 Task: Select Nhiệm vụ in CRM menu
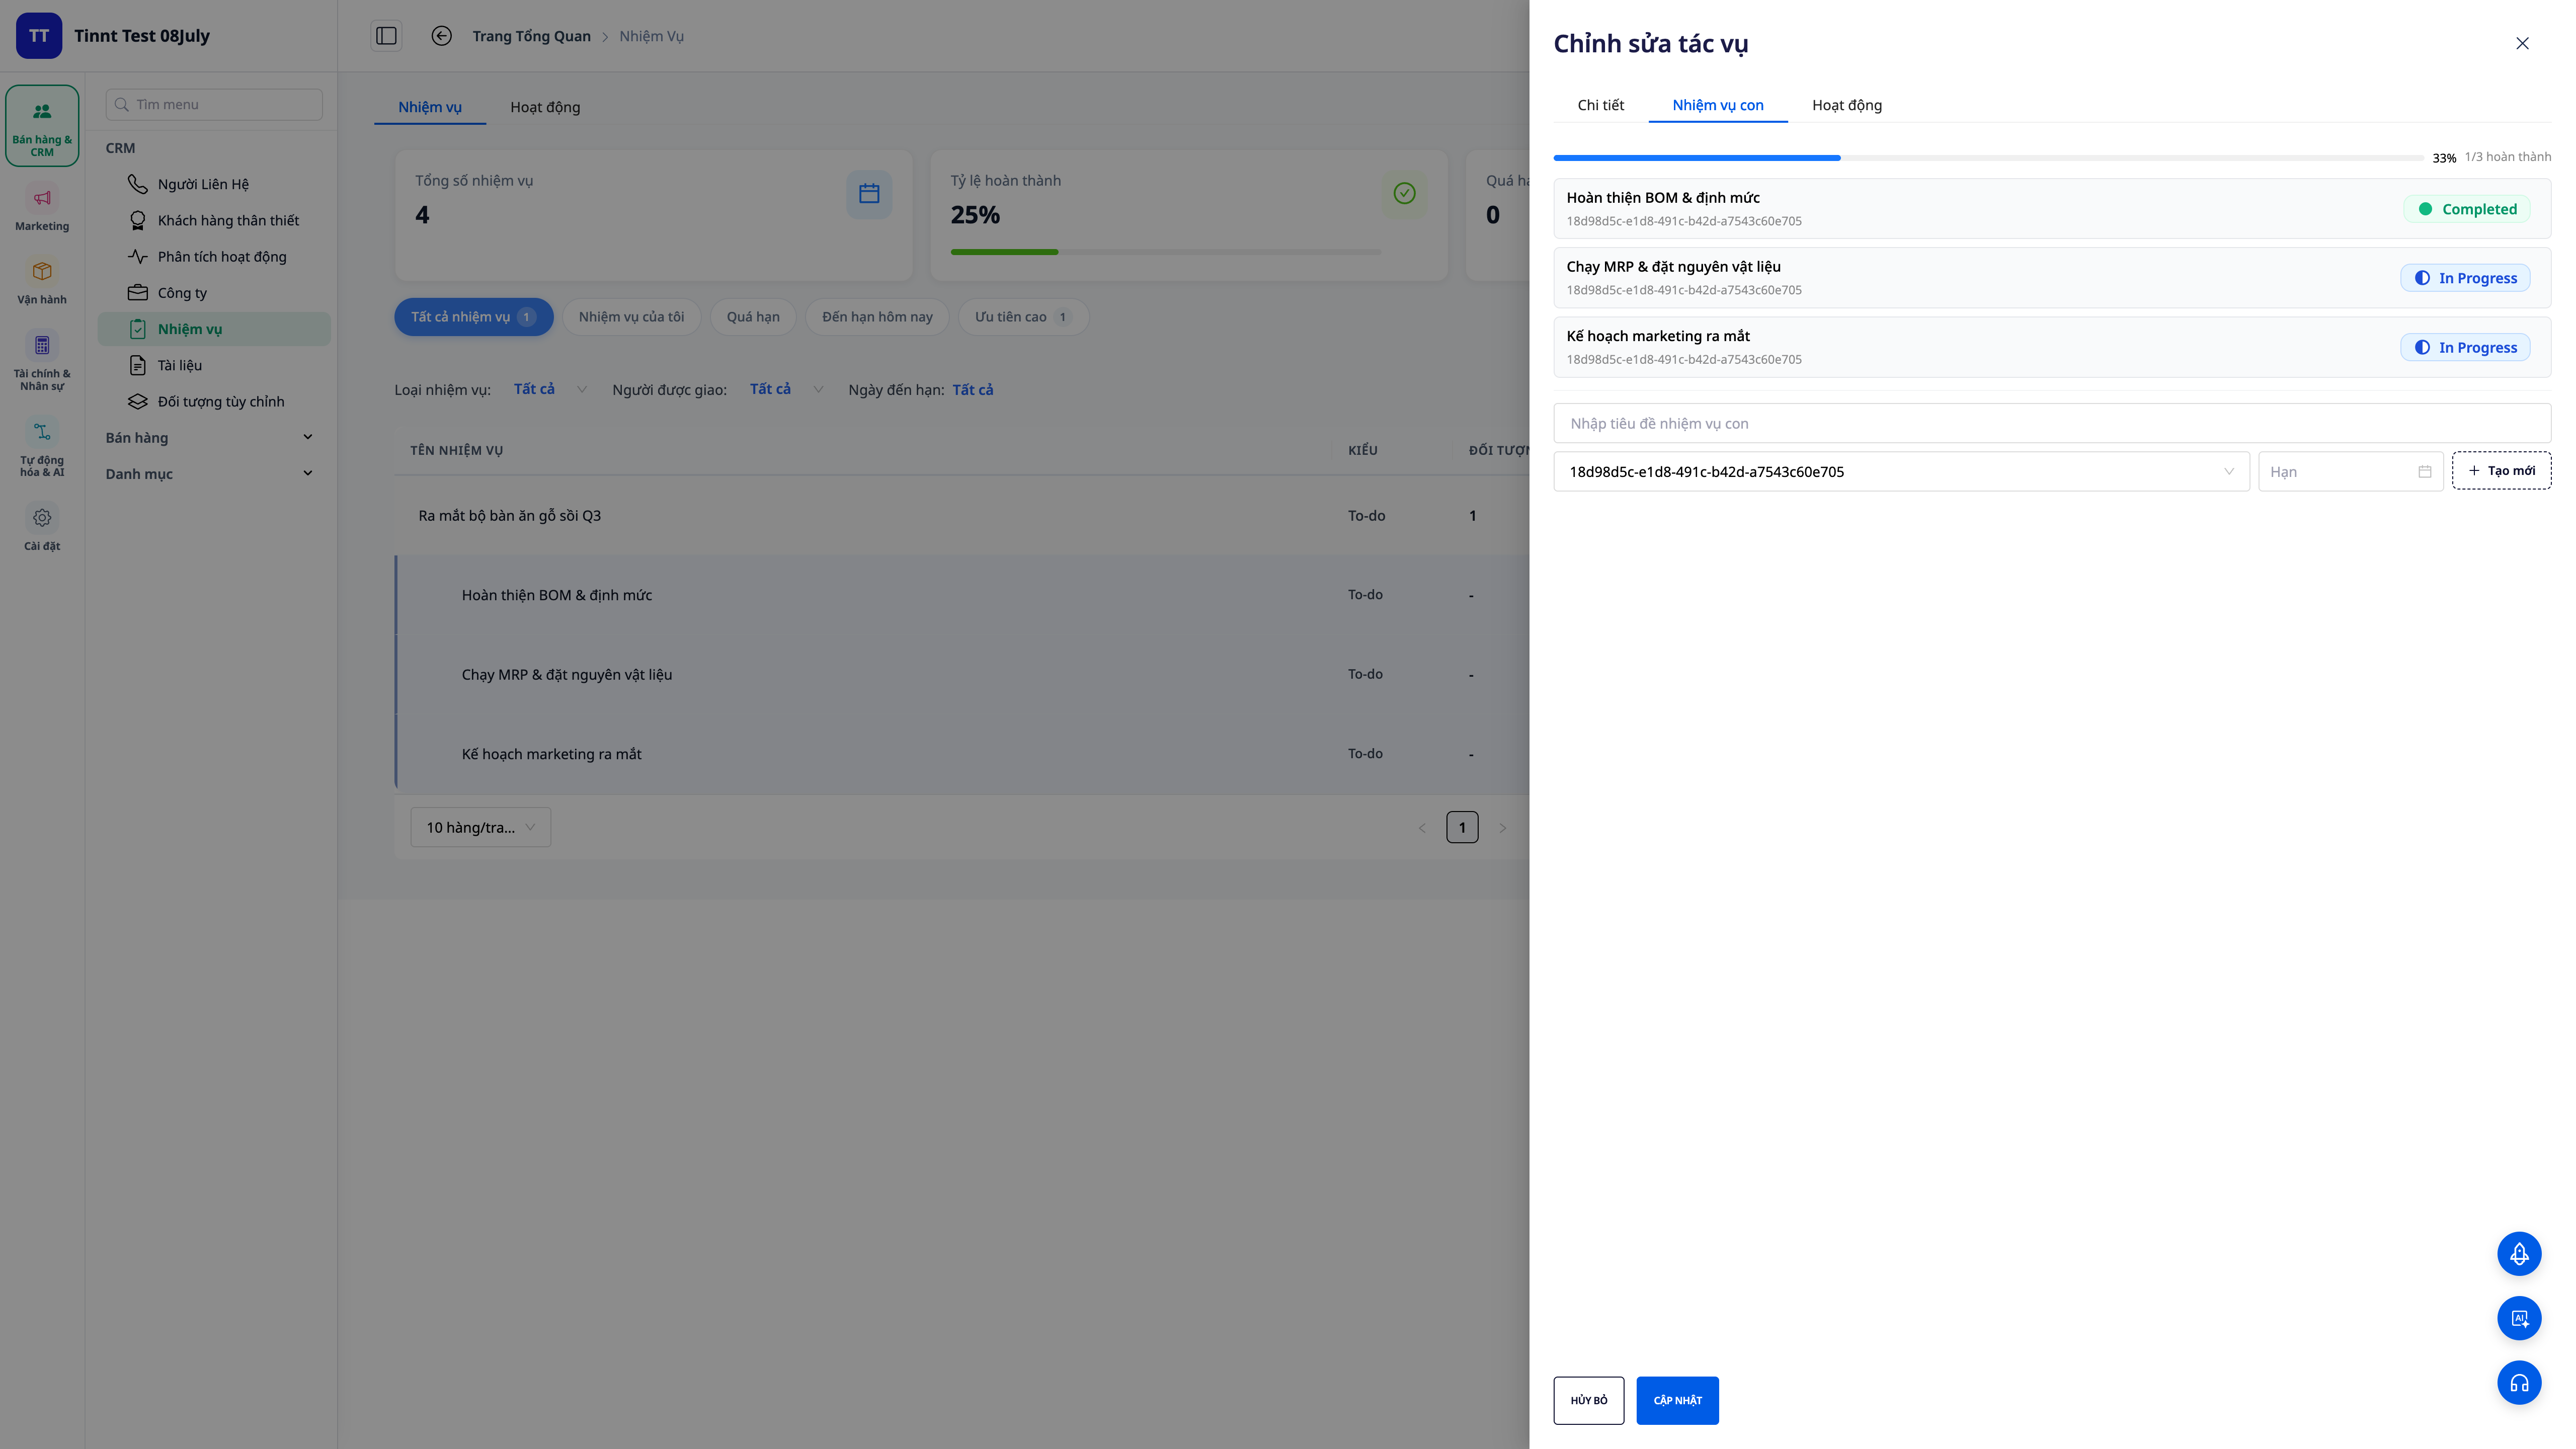[x=214, y=329]
